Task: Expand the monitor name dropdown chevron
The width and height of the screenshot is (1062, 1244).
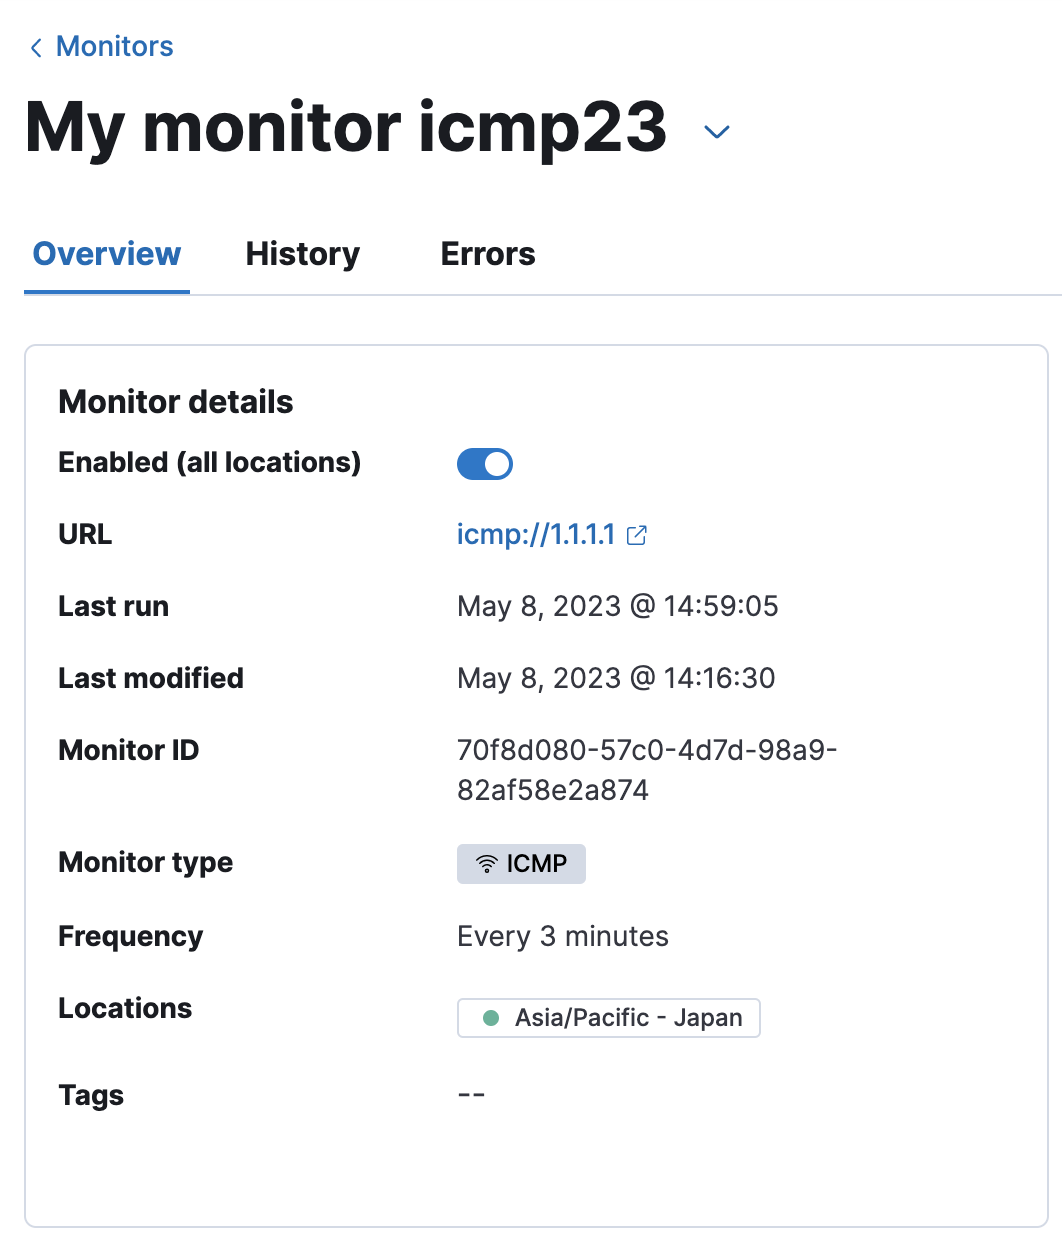Action: point(717,132)
